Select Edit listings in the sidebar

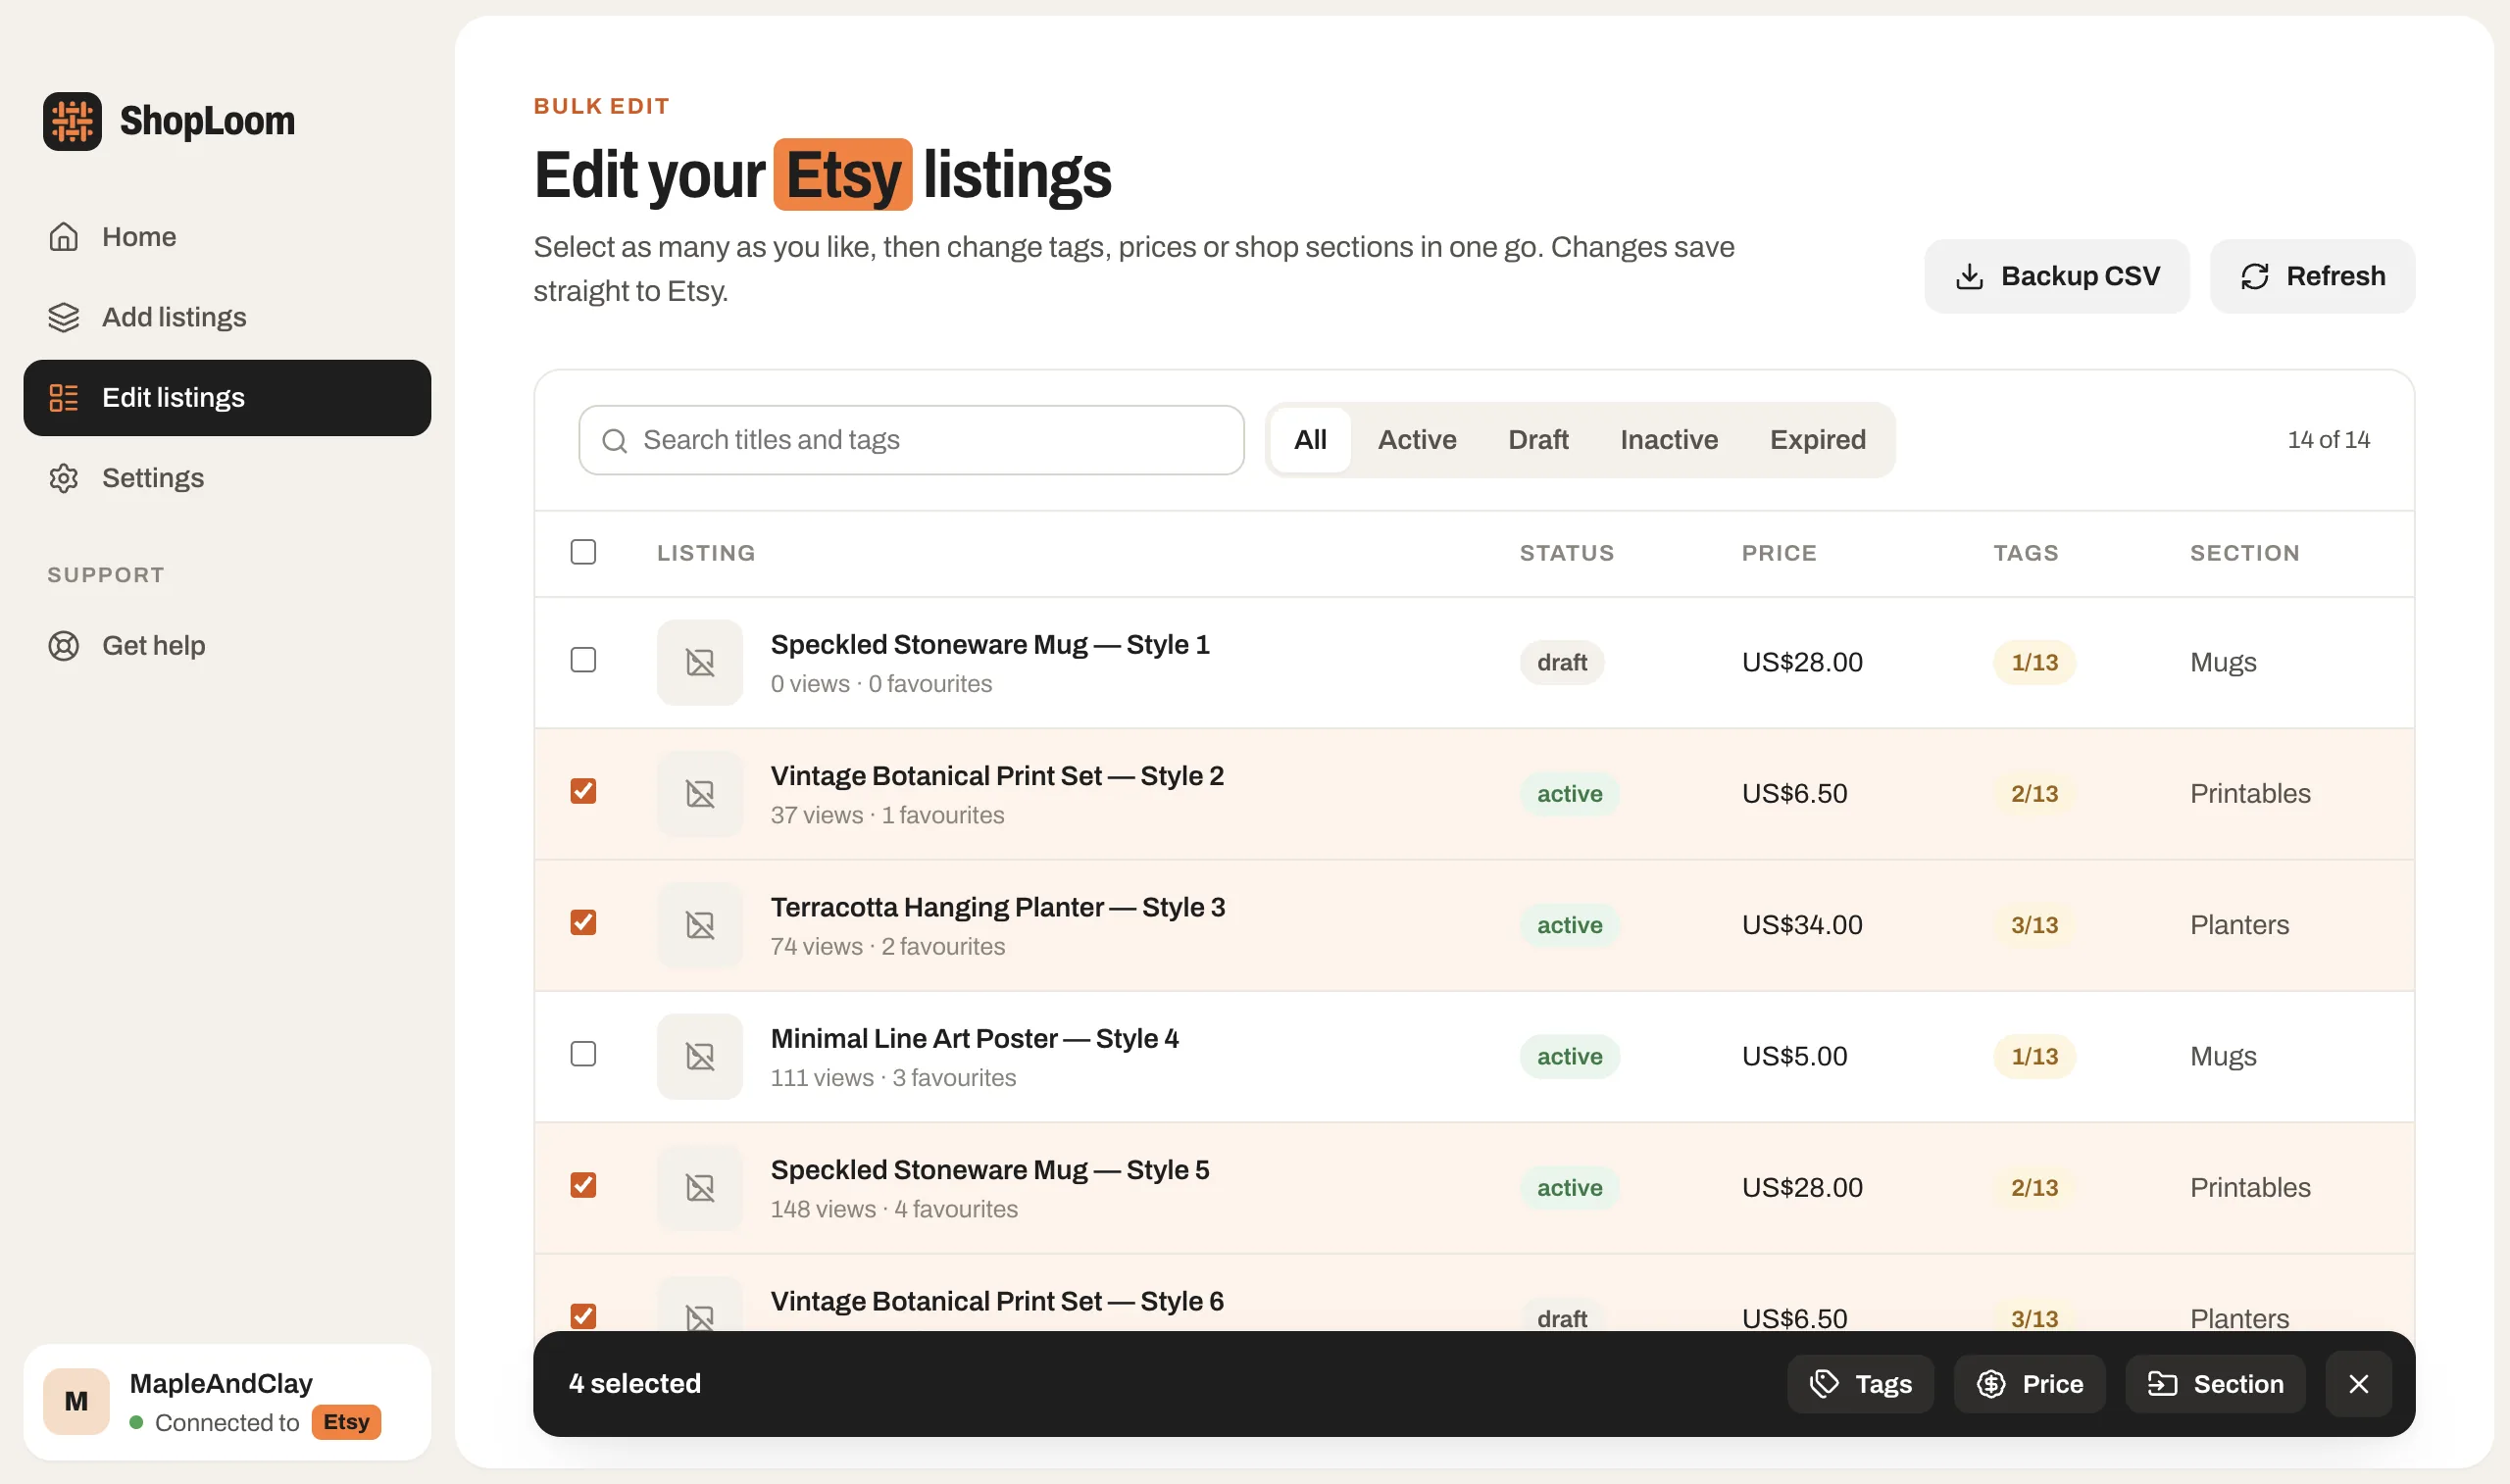click(x=227, y=398)
